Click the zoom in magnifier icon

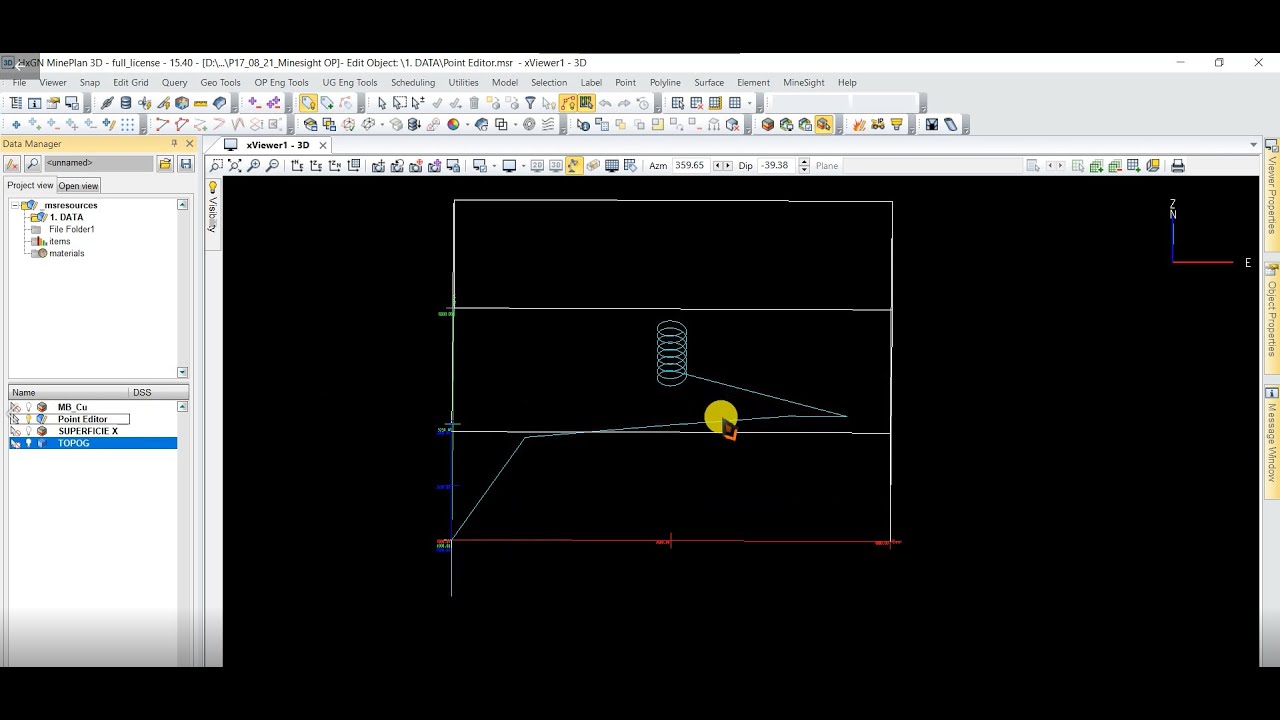[253, 165]
